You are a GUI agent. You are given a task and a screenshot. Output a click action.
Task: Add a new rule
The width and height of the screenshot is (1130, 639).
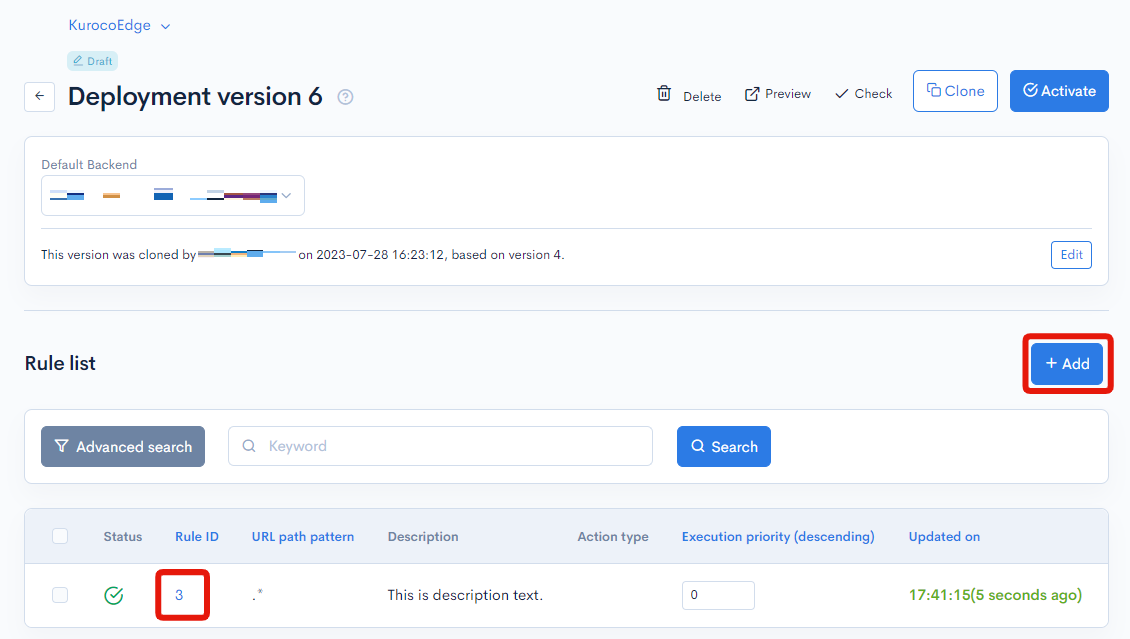[1067, 364]
